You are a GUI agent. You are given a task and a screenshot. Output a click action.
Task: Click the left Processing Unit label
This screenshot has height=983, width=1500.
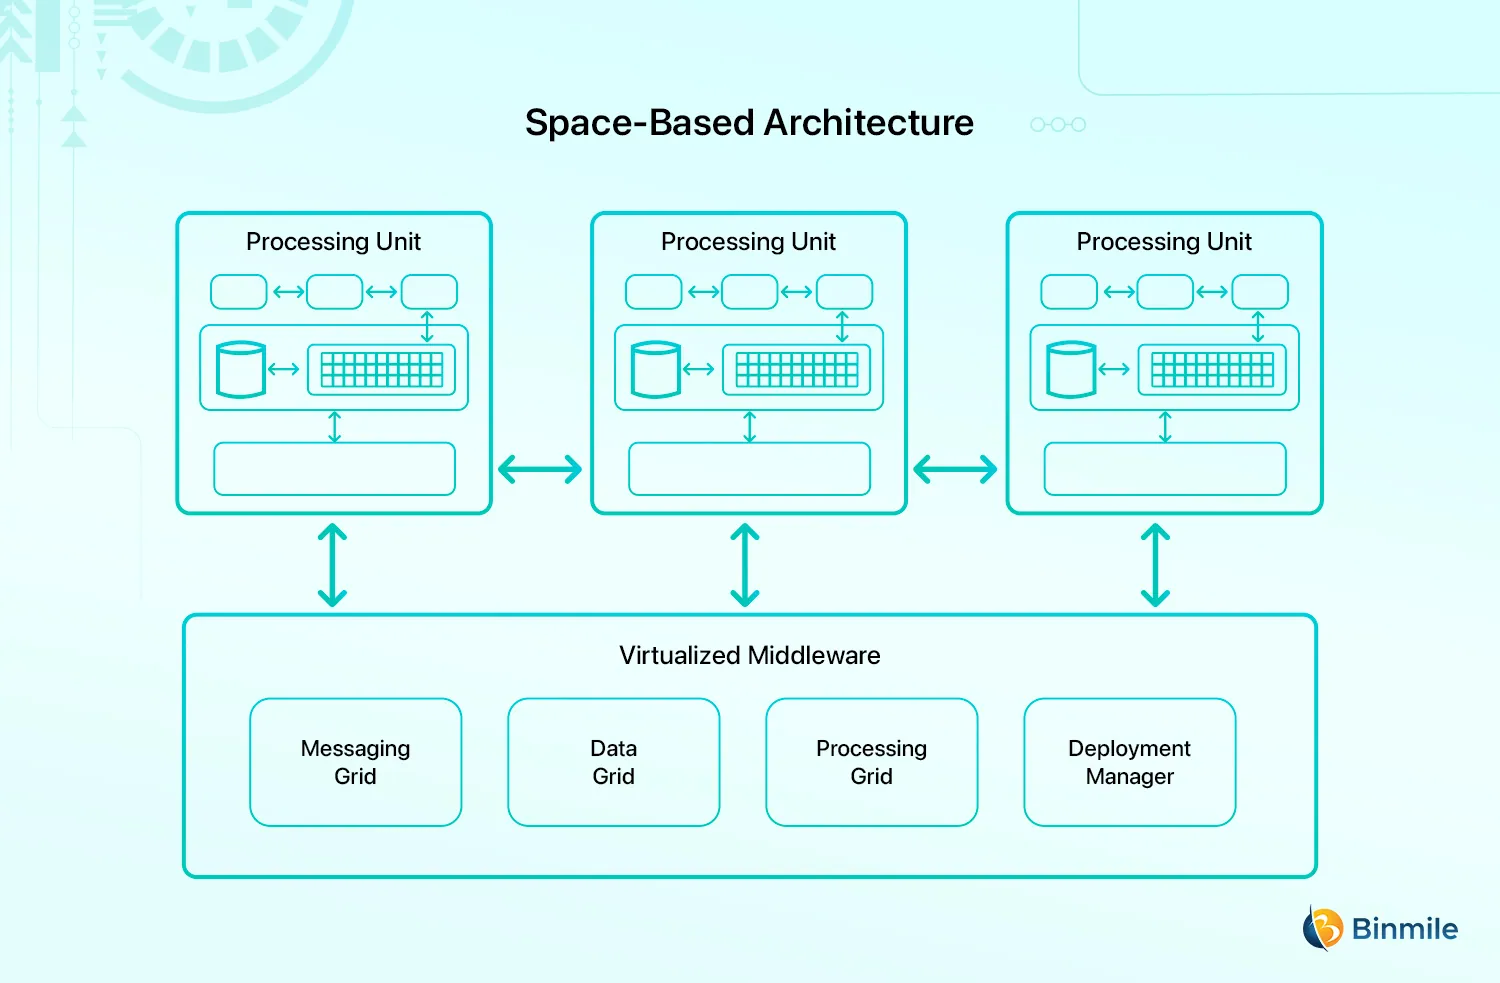[333, 242]
